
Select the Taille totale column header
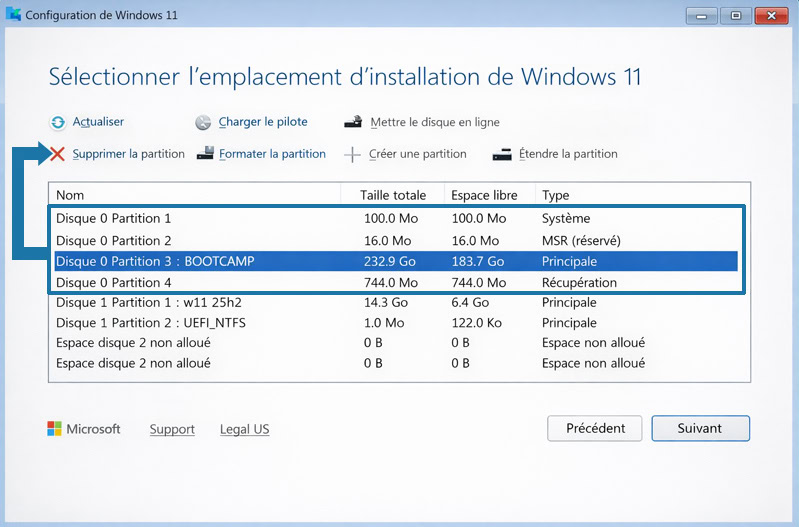point(392,195)
